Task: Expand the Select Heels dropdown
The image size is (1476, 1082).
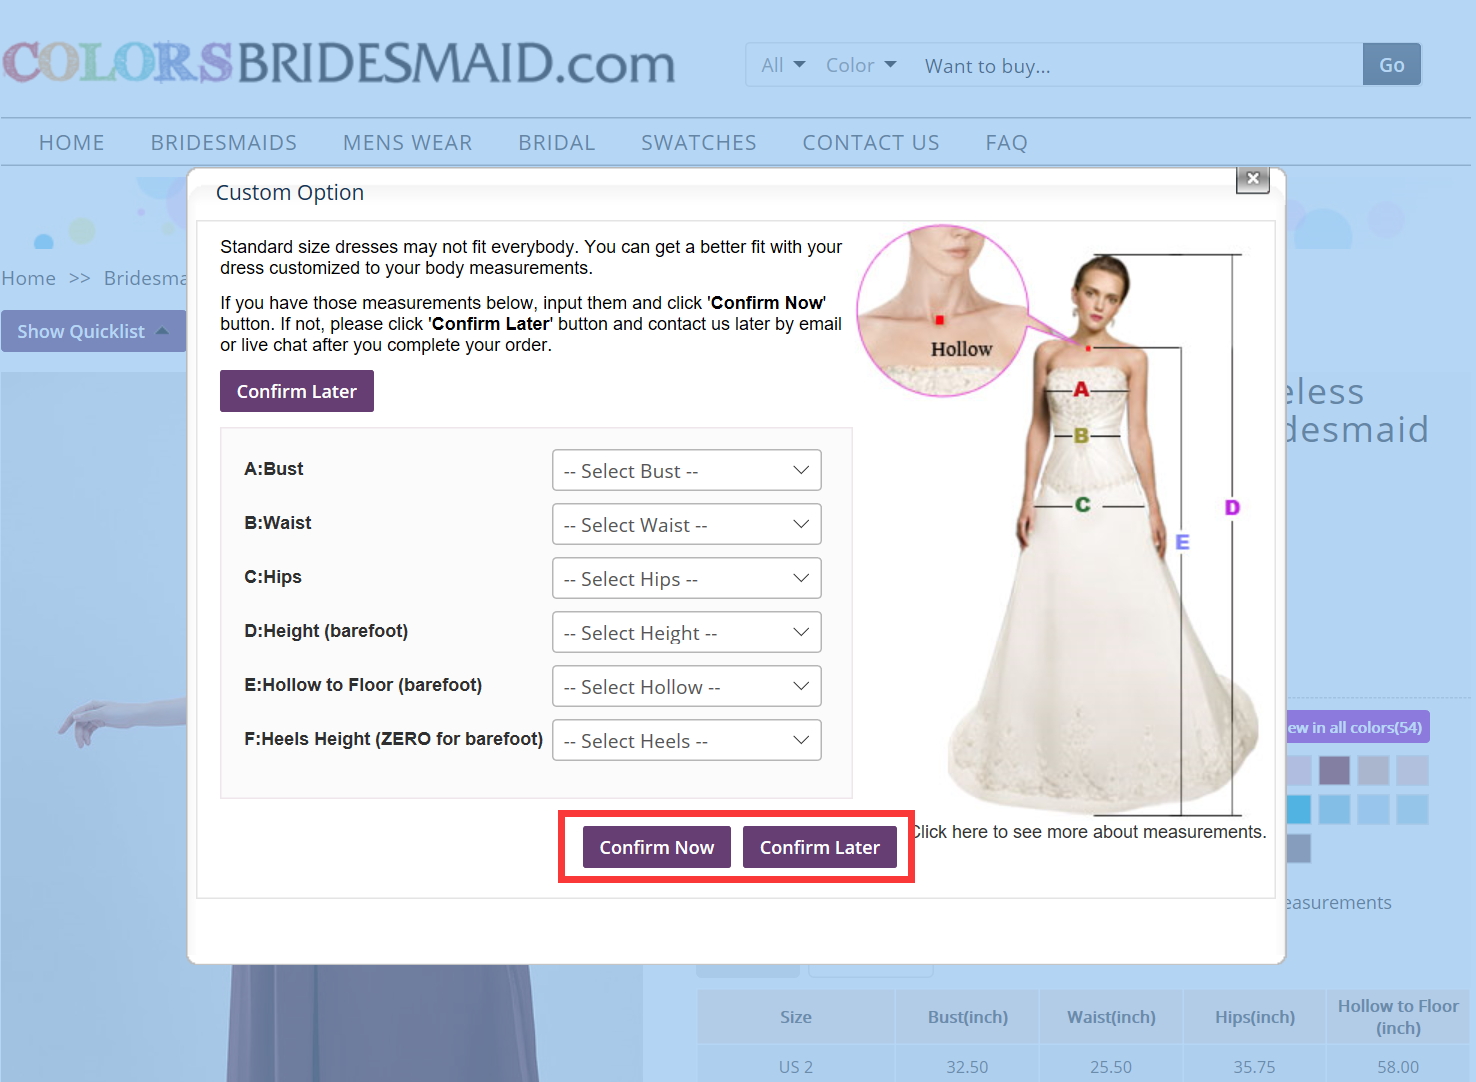Action: [686, 740]
